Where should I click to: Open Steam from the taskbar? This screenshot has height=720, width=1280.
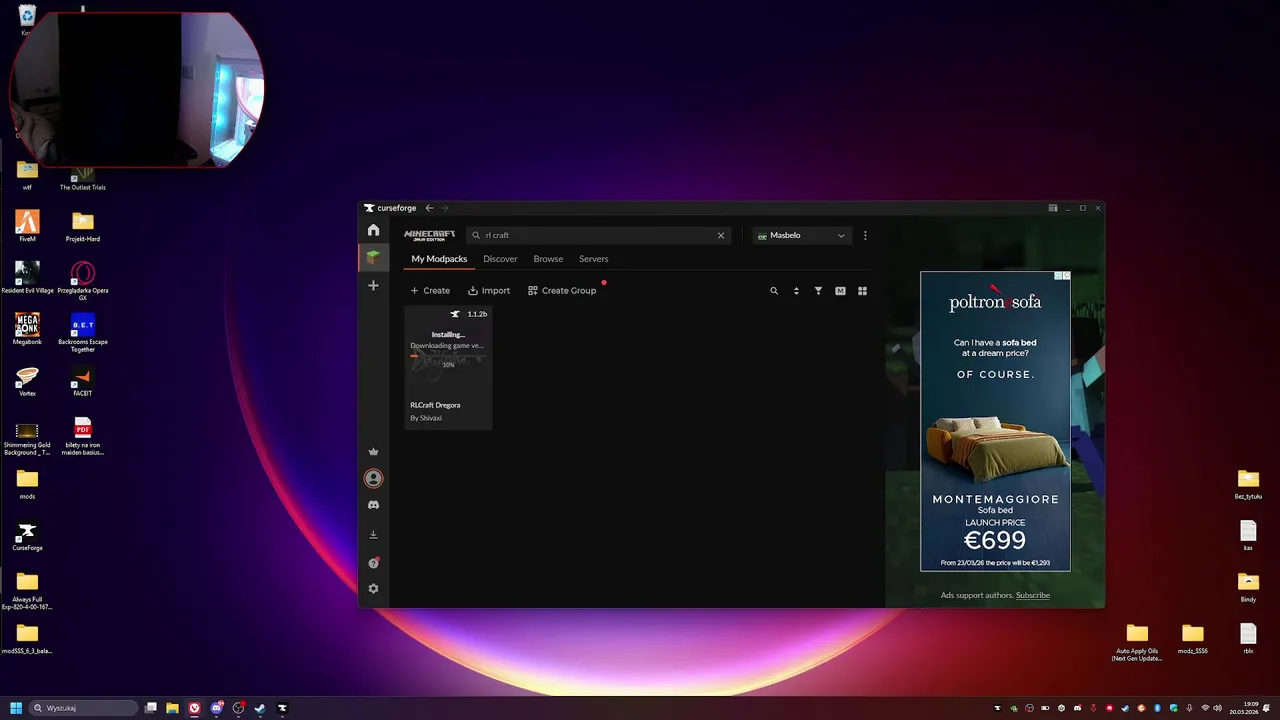260,708
